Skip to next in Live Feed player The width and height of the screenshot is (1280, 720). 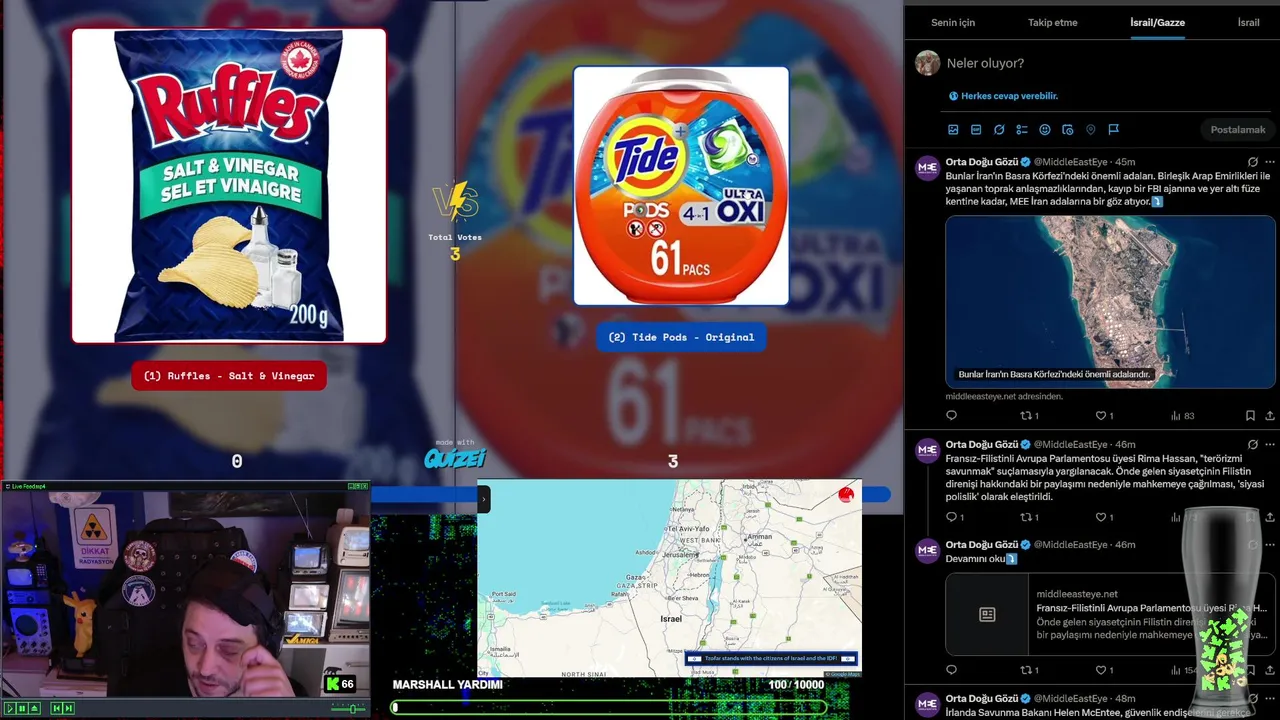[69, 709]
